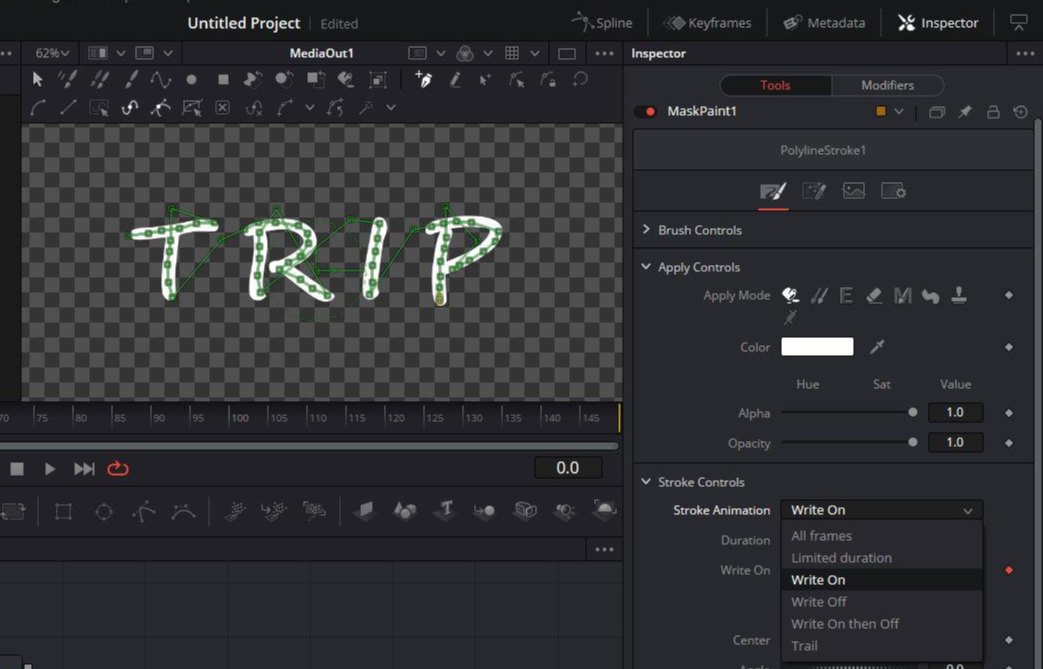The height and width of the screenshot is (669, 1043).
Task: Choose Write On then Off option
Action: [881, 624]
